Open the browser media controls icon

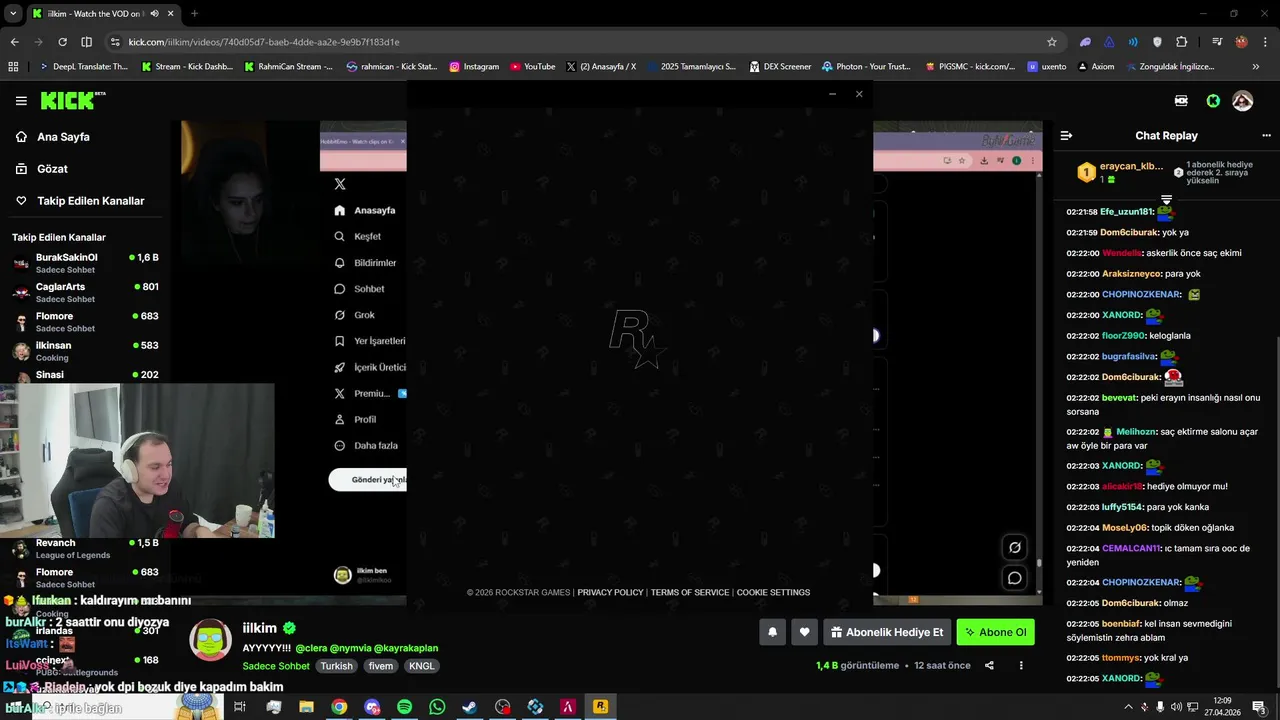pos(1217,42)
